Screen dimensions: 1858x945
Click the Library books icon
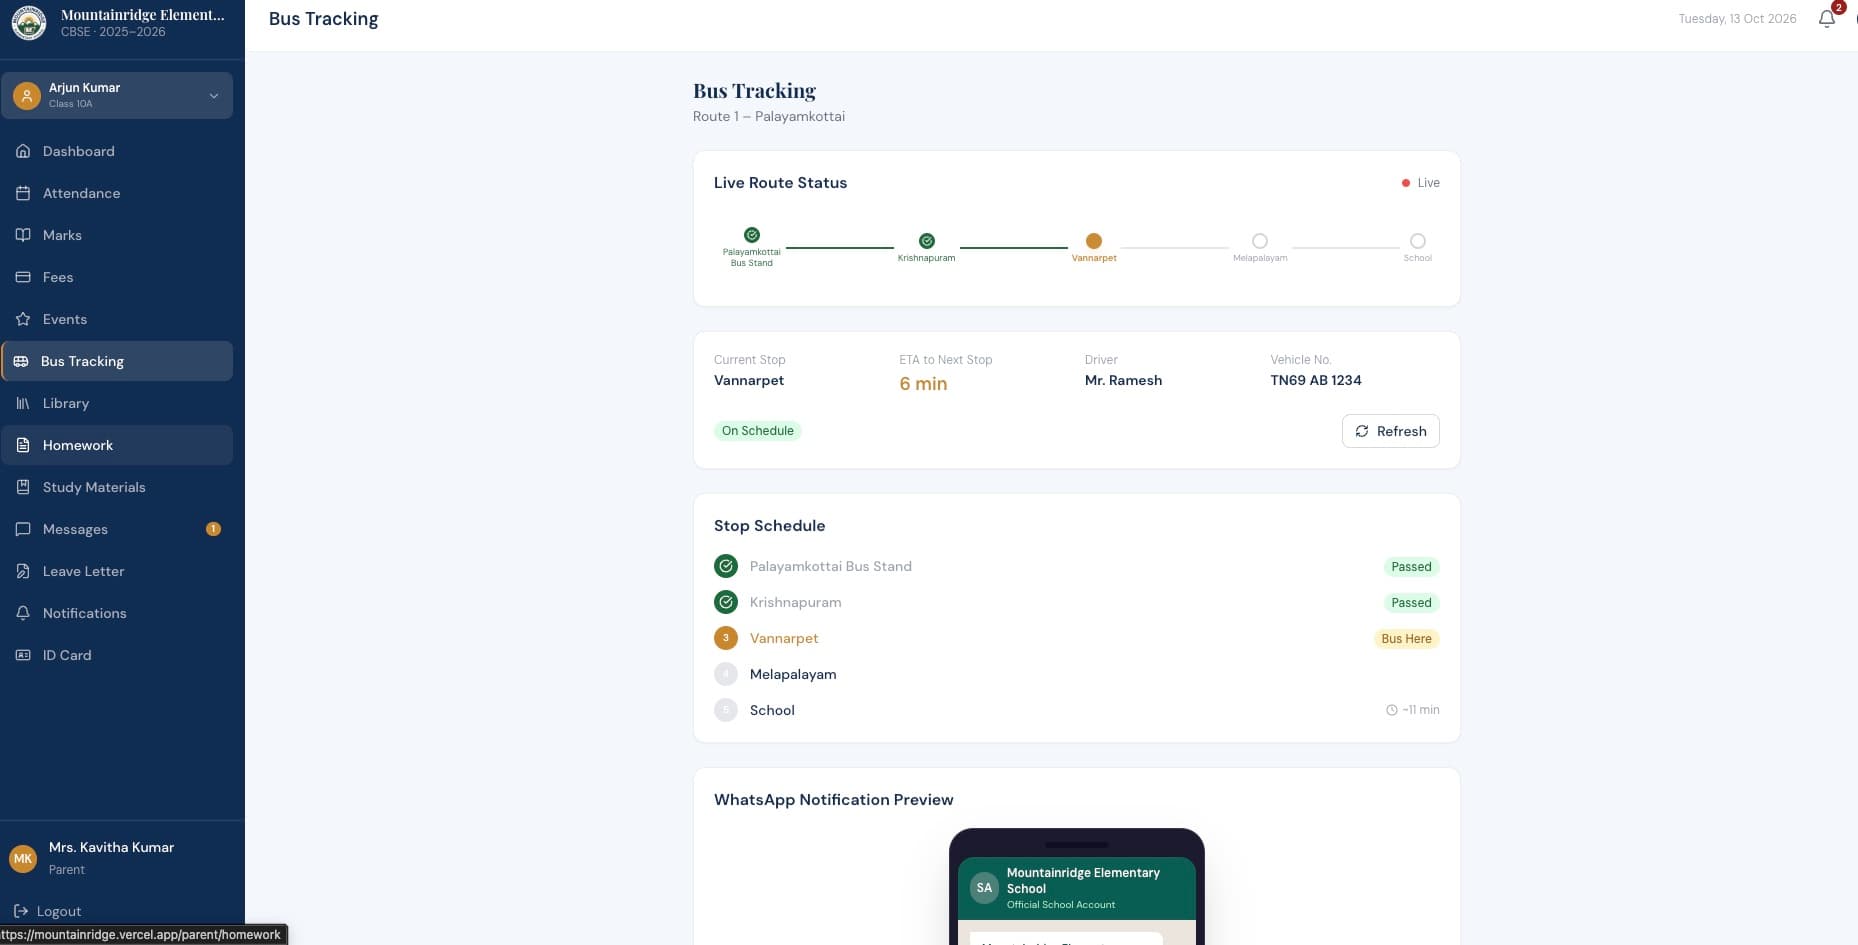tap(23, 403)
